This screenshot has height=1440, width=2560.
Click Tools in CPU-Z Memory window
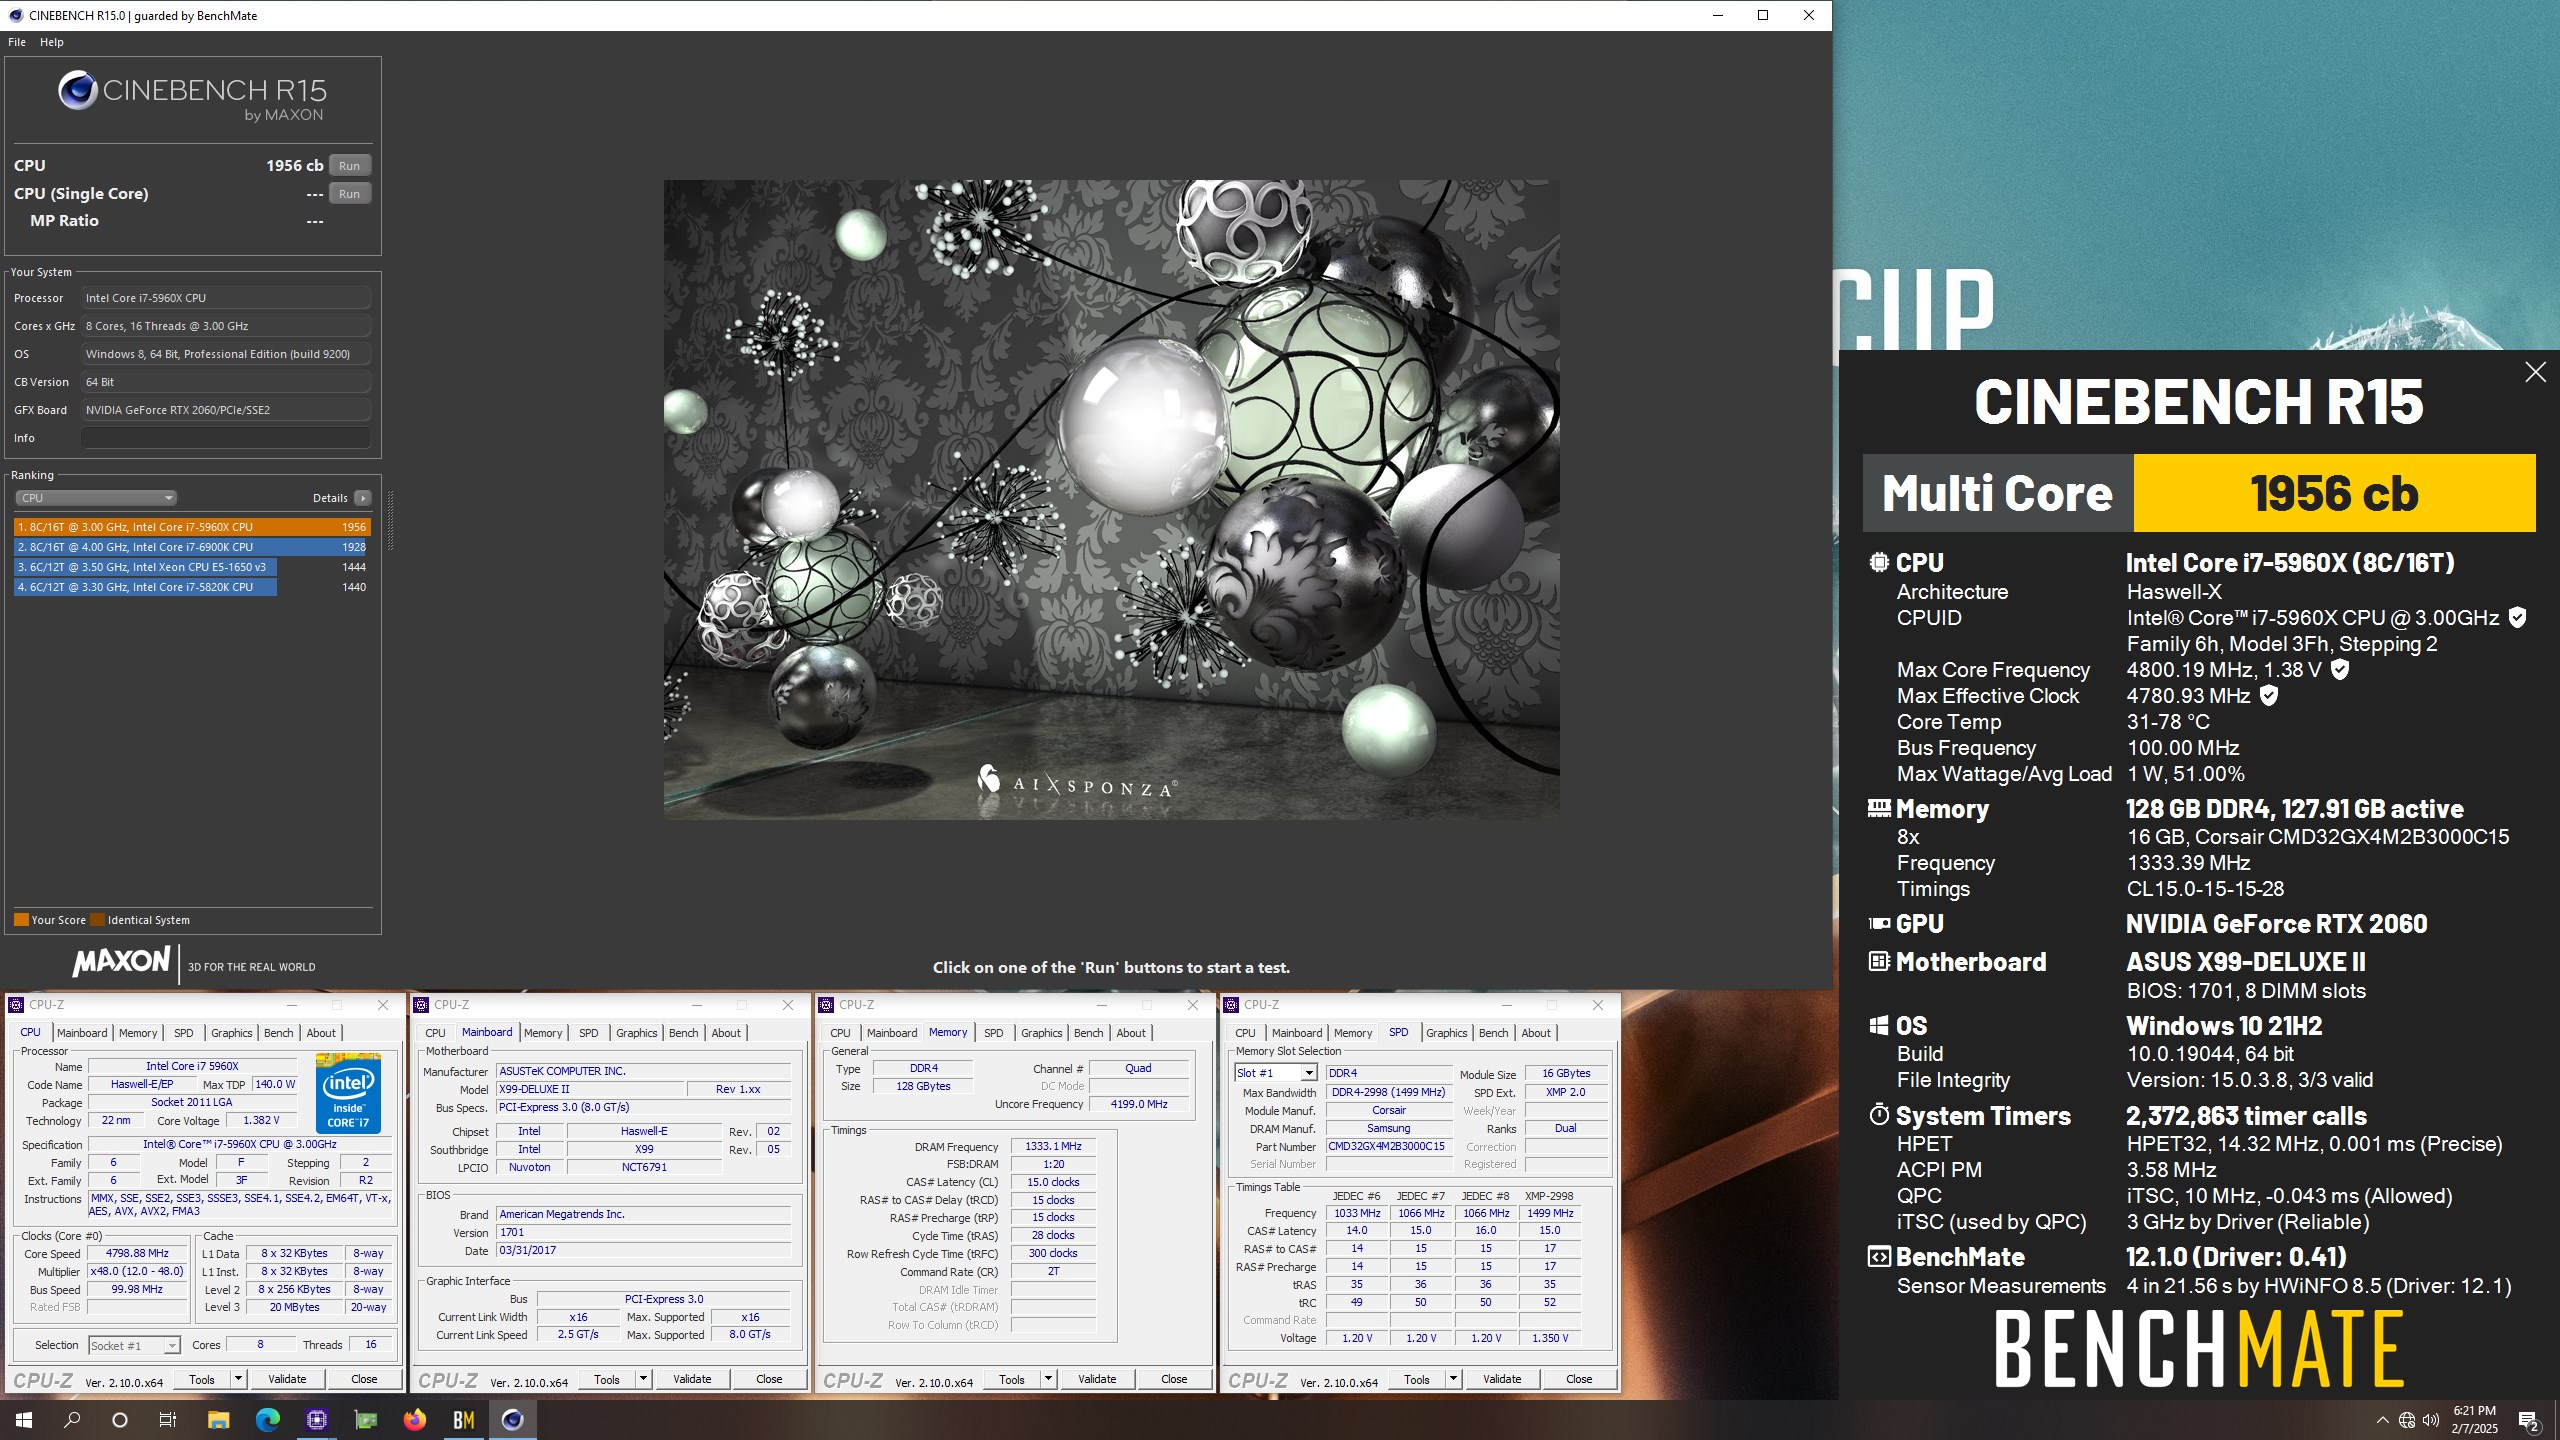(x=1012, y=1379)
